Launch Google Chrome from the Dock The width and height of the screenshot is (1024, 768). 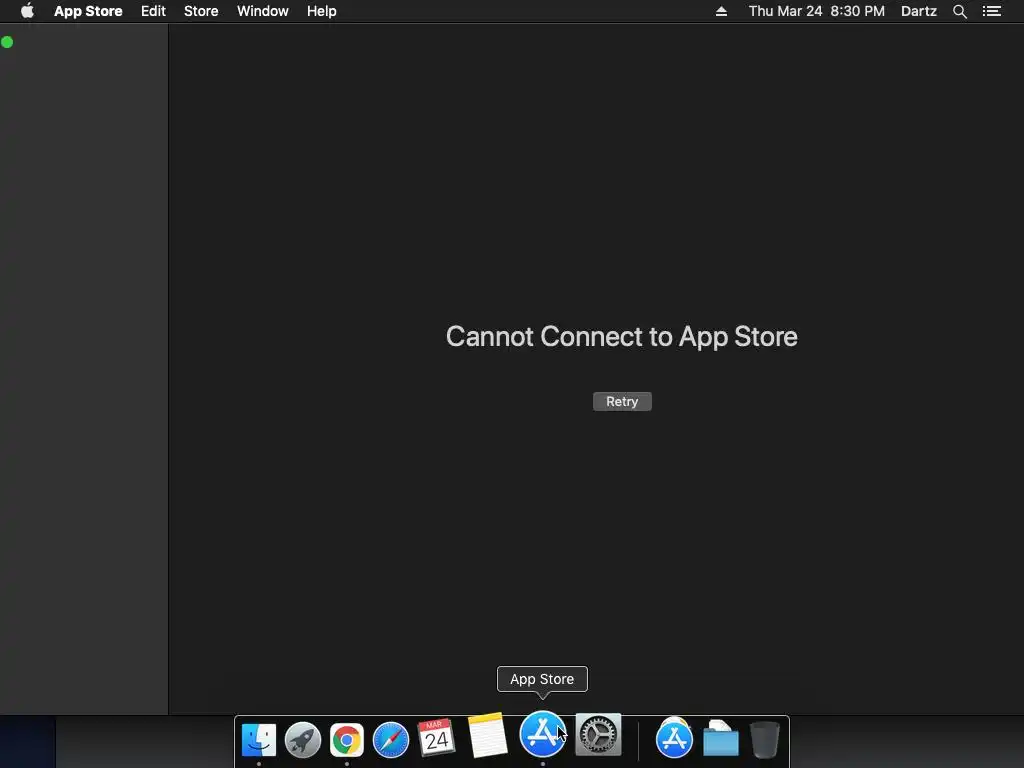(x=347, y=740)
